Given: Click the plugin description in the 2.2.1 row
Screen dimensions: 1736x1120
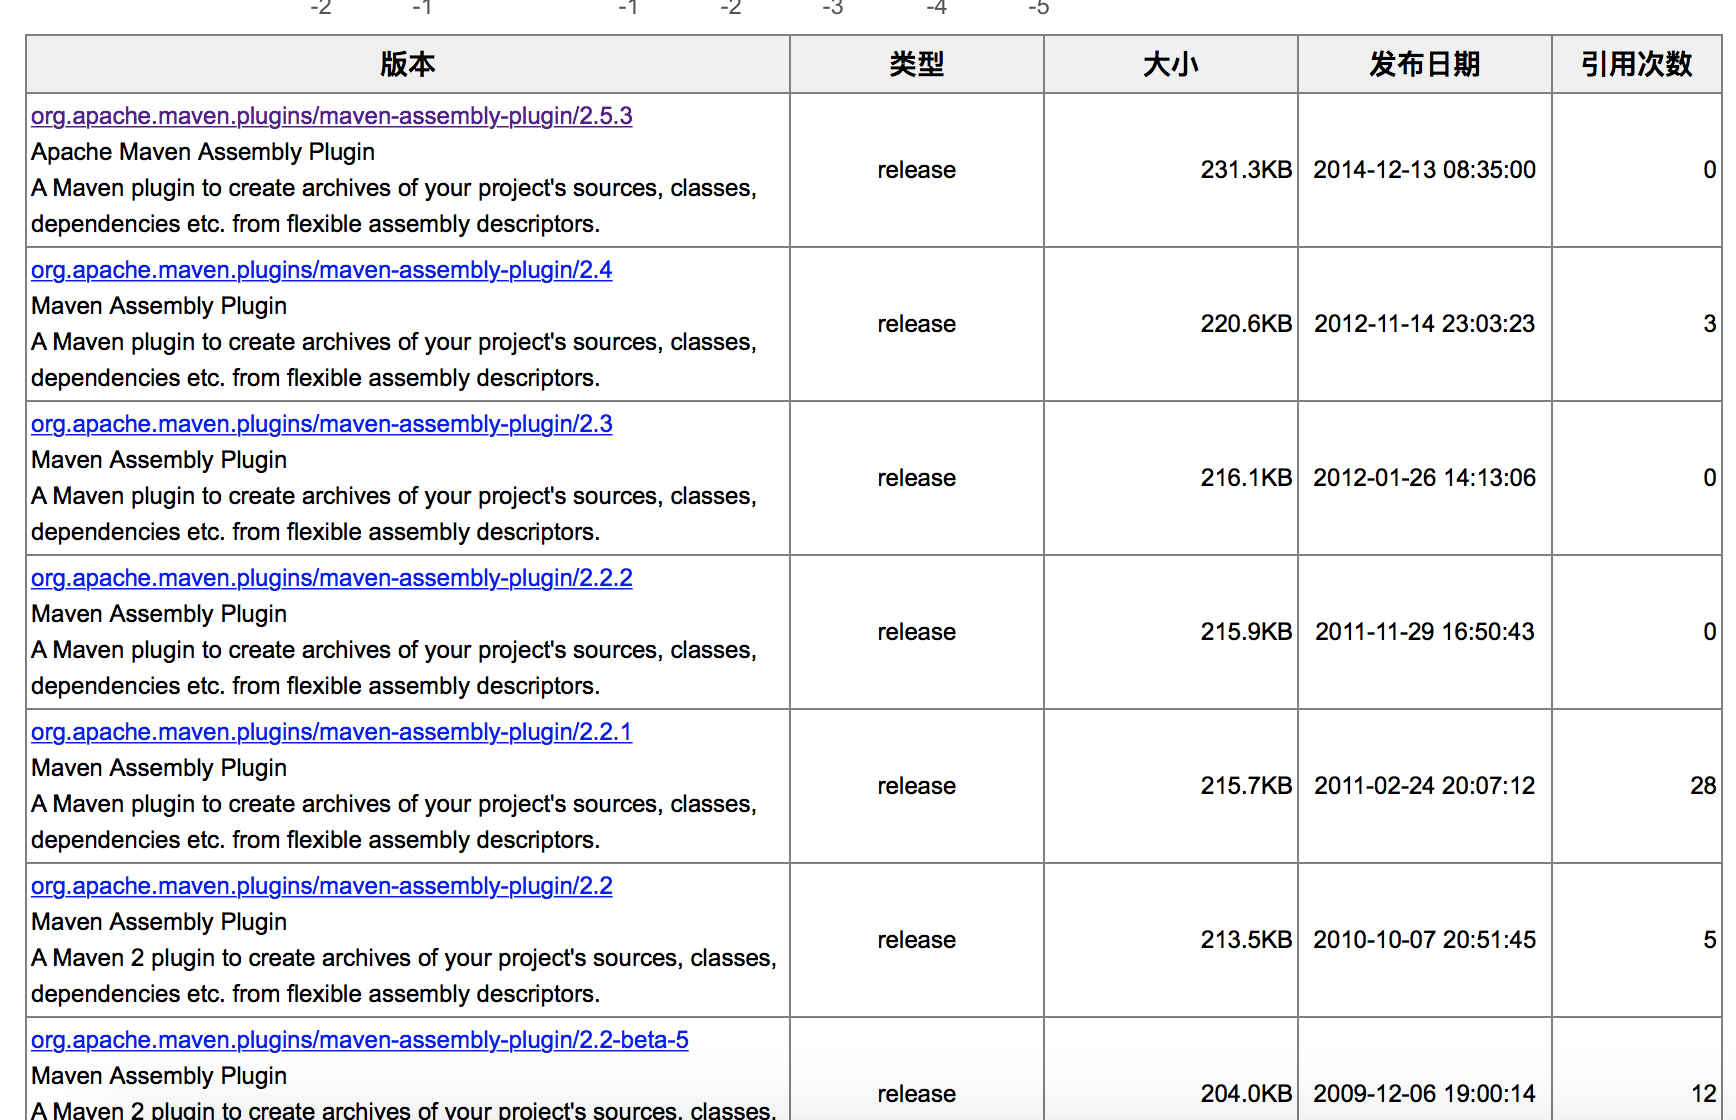Looking at the screenshot, I should [x=394, y=822].
